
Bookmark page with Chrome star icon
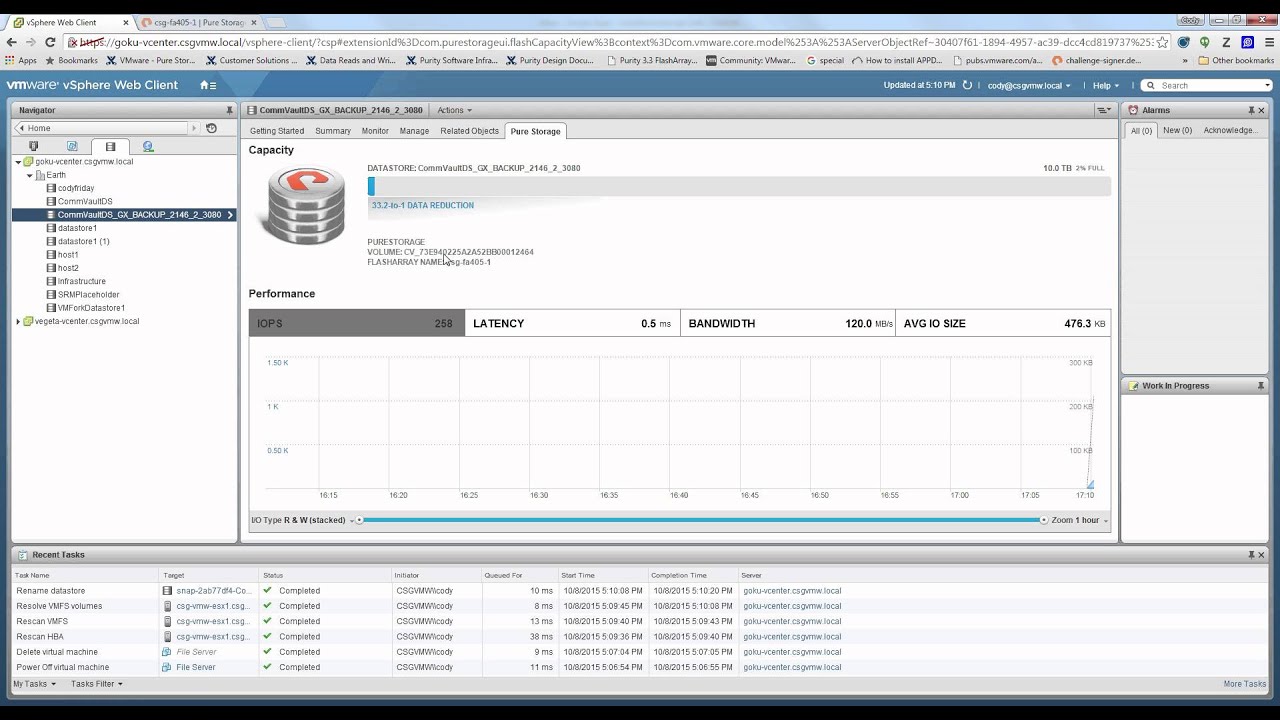(1162, 42)
